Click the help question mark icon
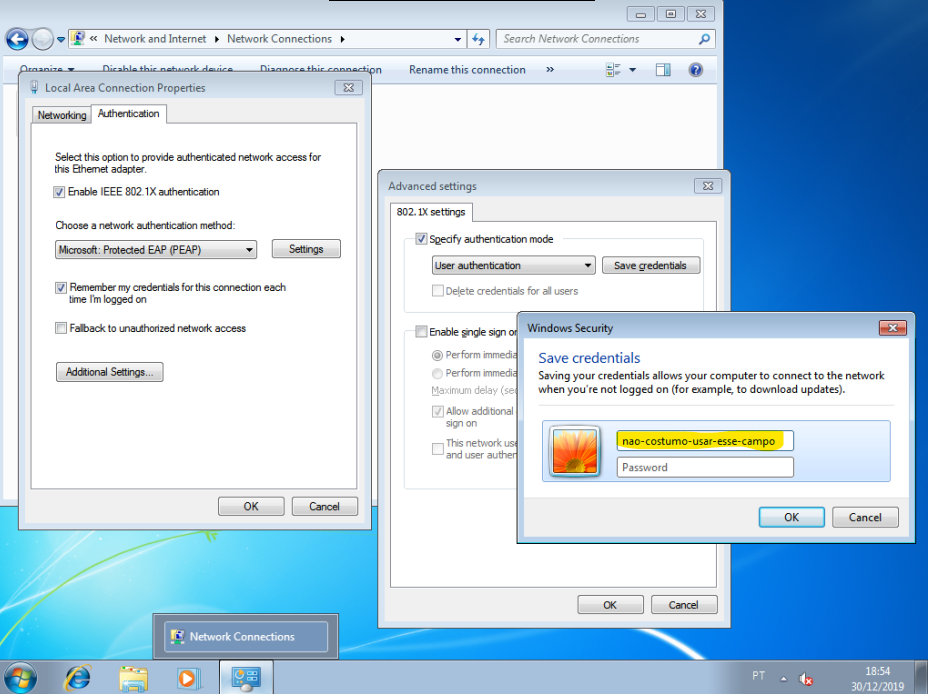 [x=695, y=70]
